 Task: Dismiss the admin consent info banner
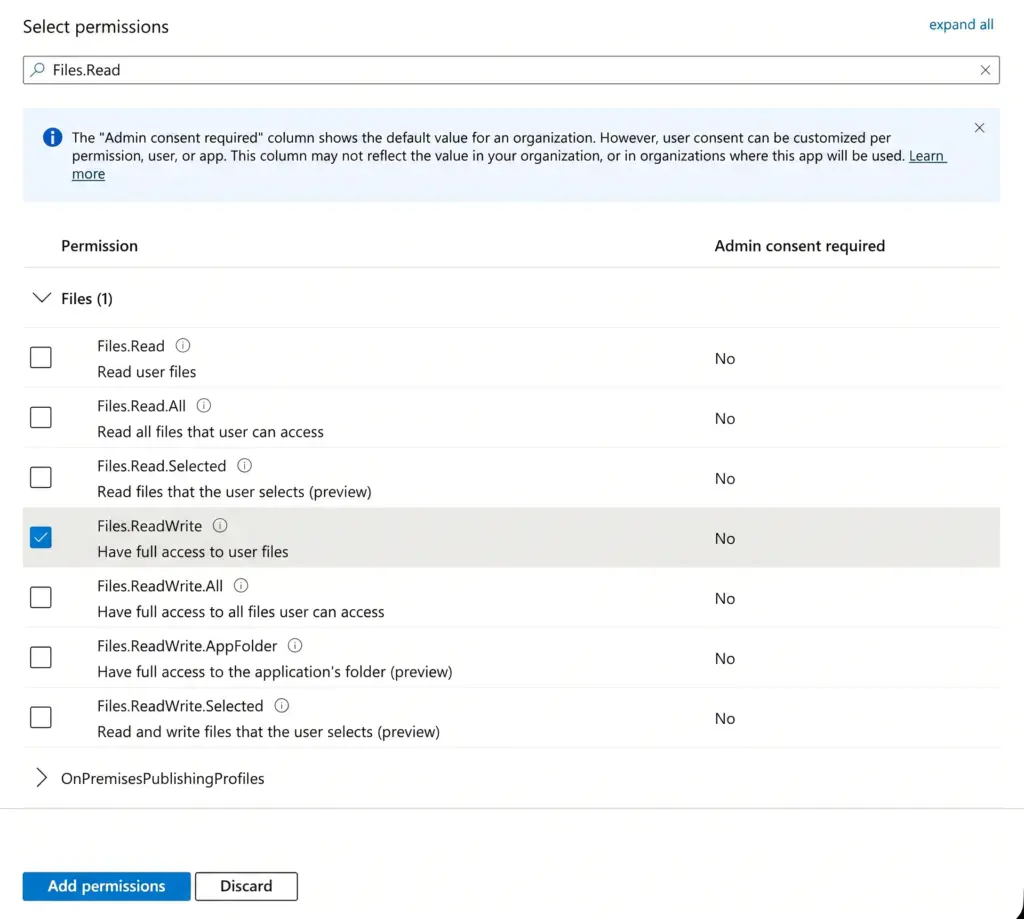tap(979, 128)
